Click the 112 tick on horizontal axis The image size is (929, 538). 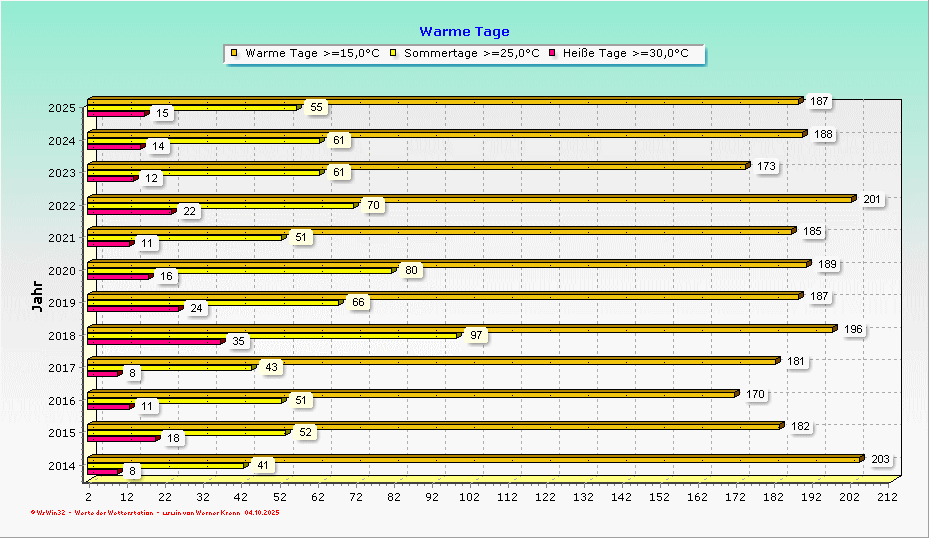point(507,496)
